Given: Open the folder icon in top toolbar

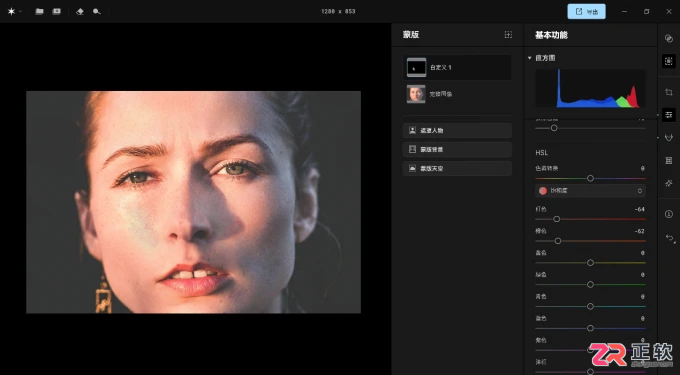Looking at the screenshot, I should pyautogui.click(x=39, y=12).
